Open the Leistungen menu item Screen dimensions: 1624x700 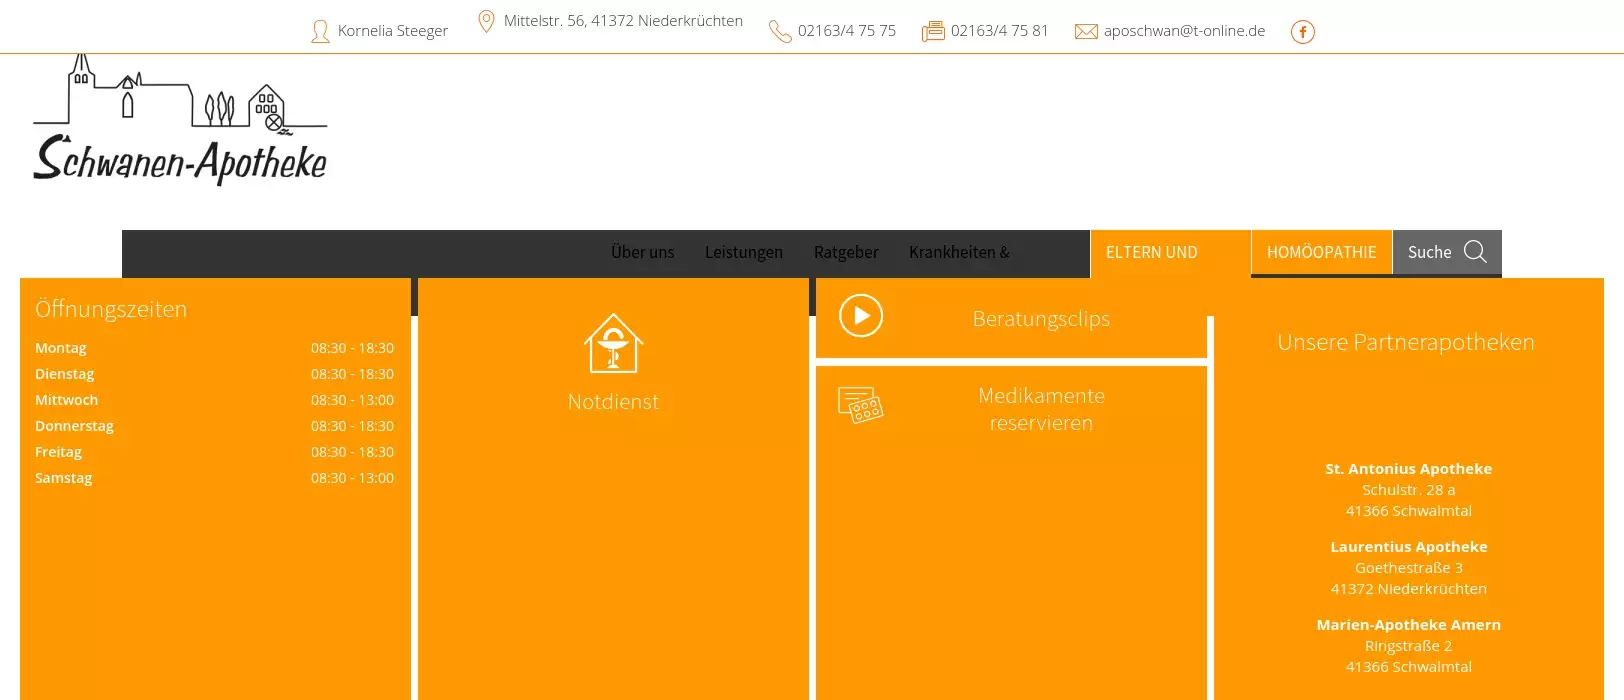pyautogui.click(x=743, y=253)
